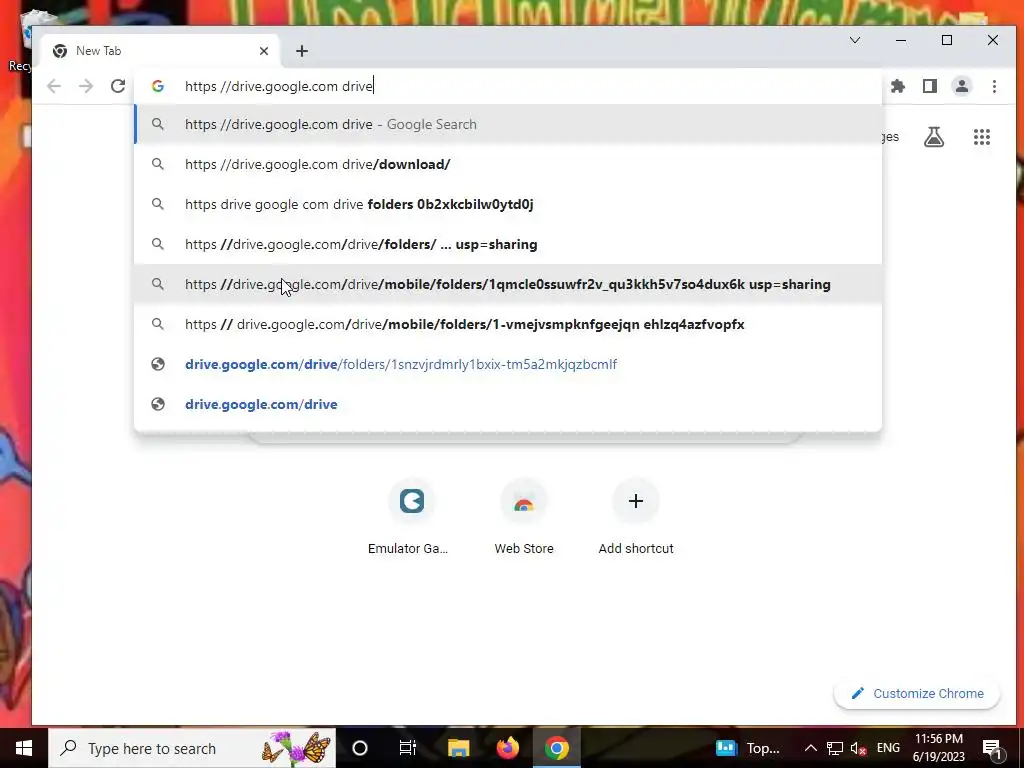1024x768 pixels.
Task: Open Task View on the taskbar
Action: coord(408,748)
